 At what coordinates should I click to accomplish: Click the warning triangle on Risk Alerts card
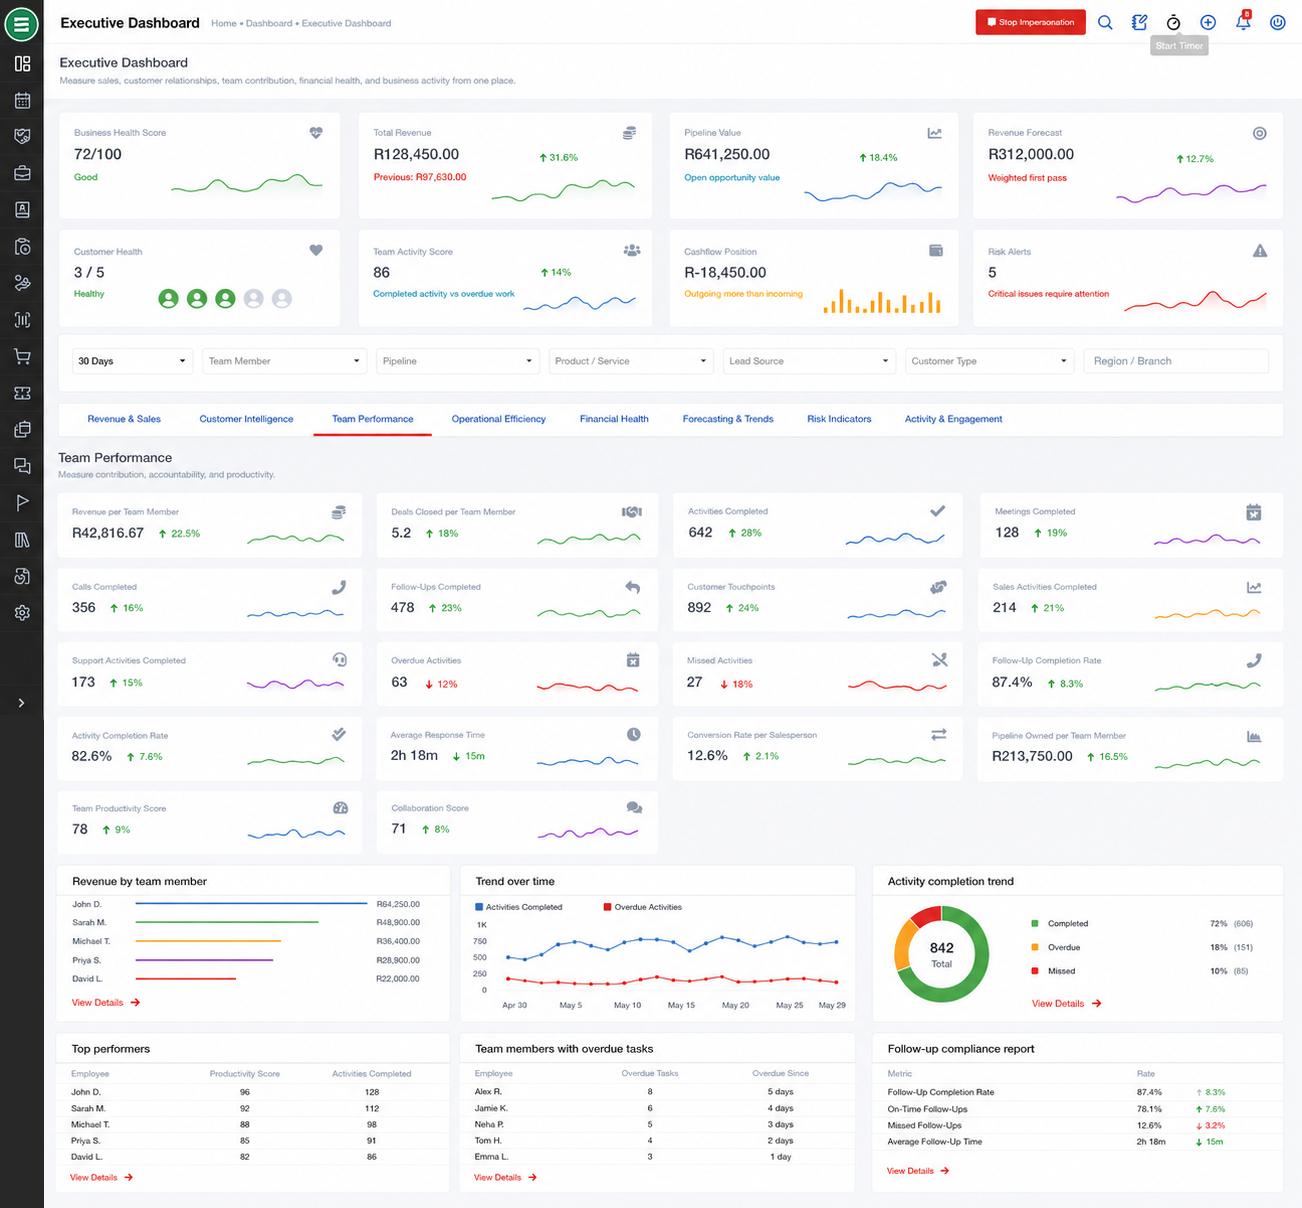pos(1260,251)
